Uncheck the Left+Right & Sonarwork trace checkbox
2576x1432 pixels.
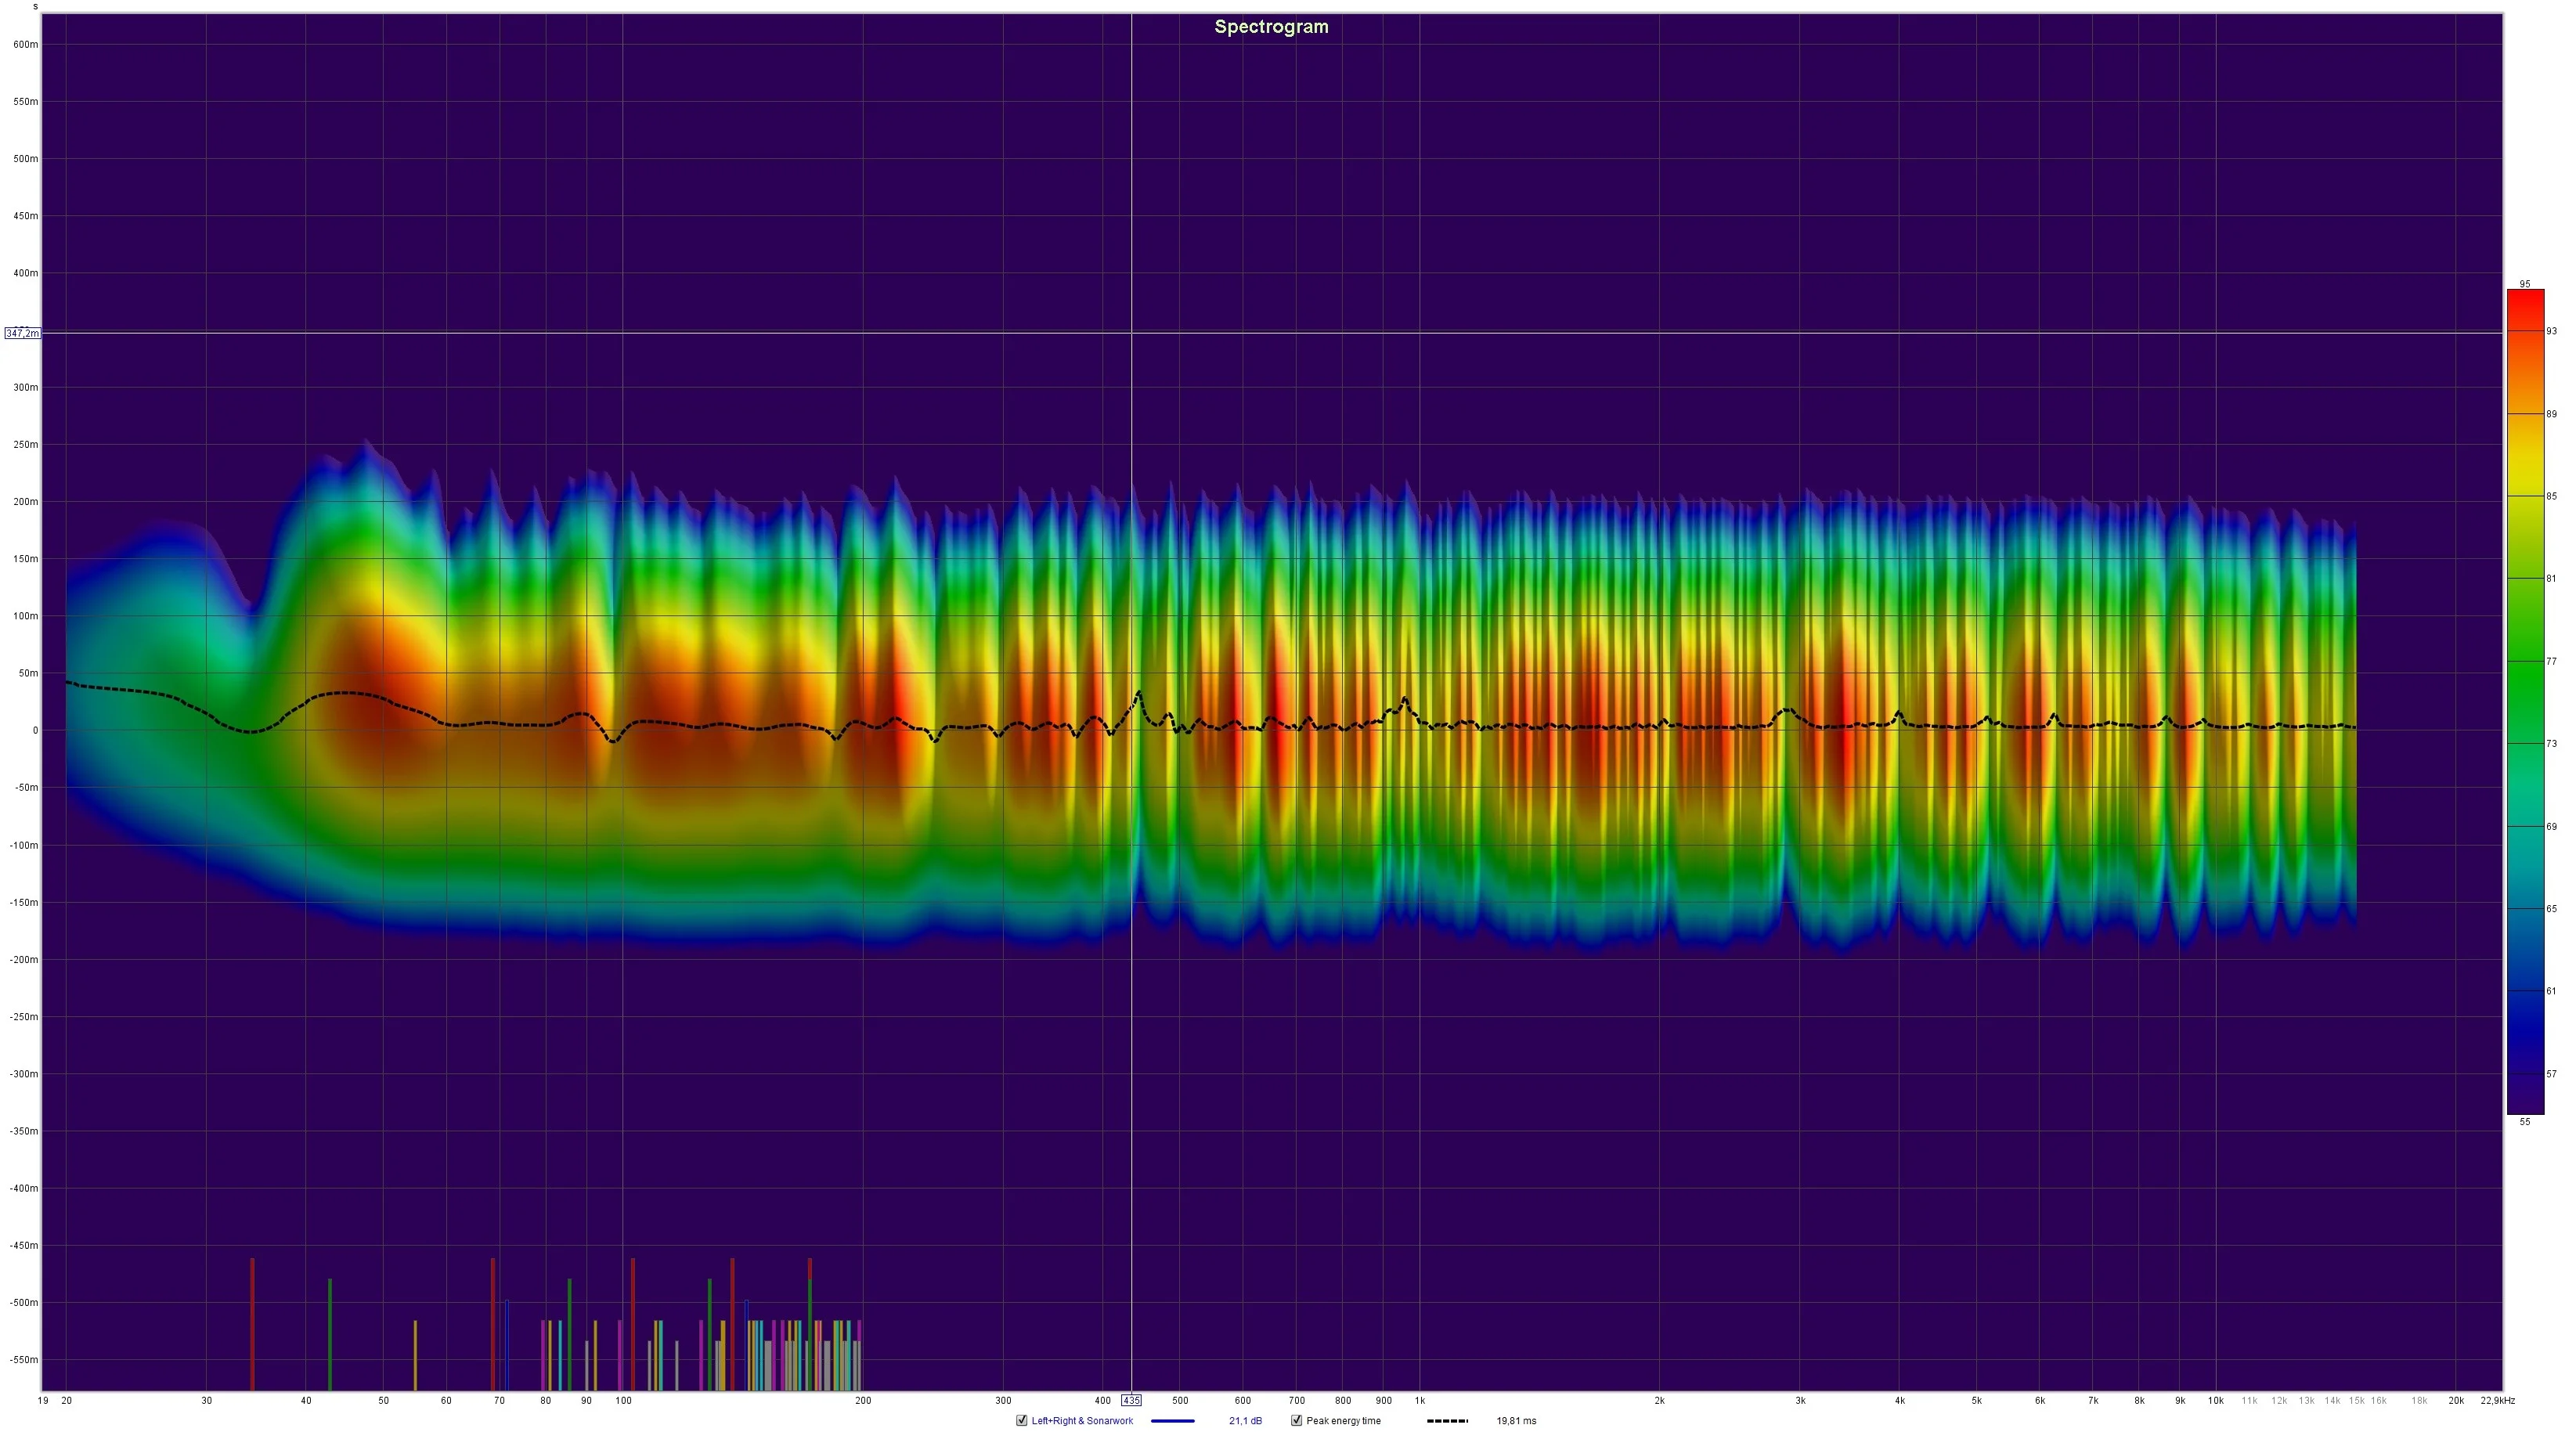[1021, 1421]
